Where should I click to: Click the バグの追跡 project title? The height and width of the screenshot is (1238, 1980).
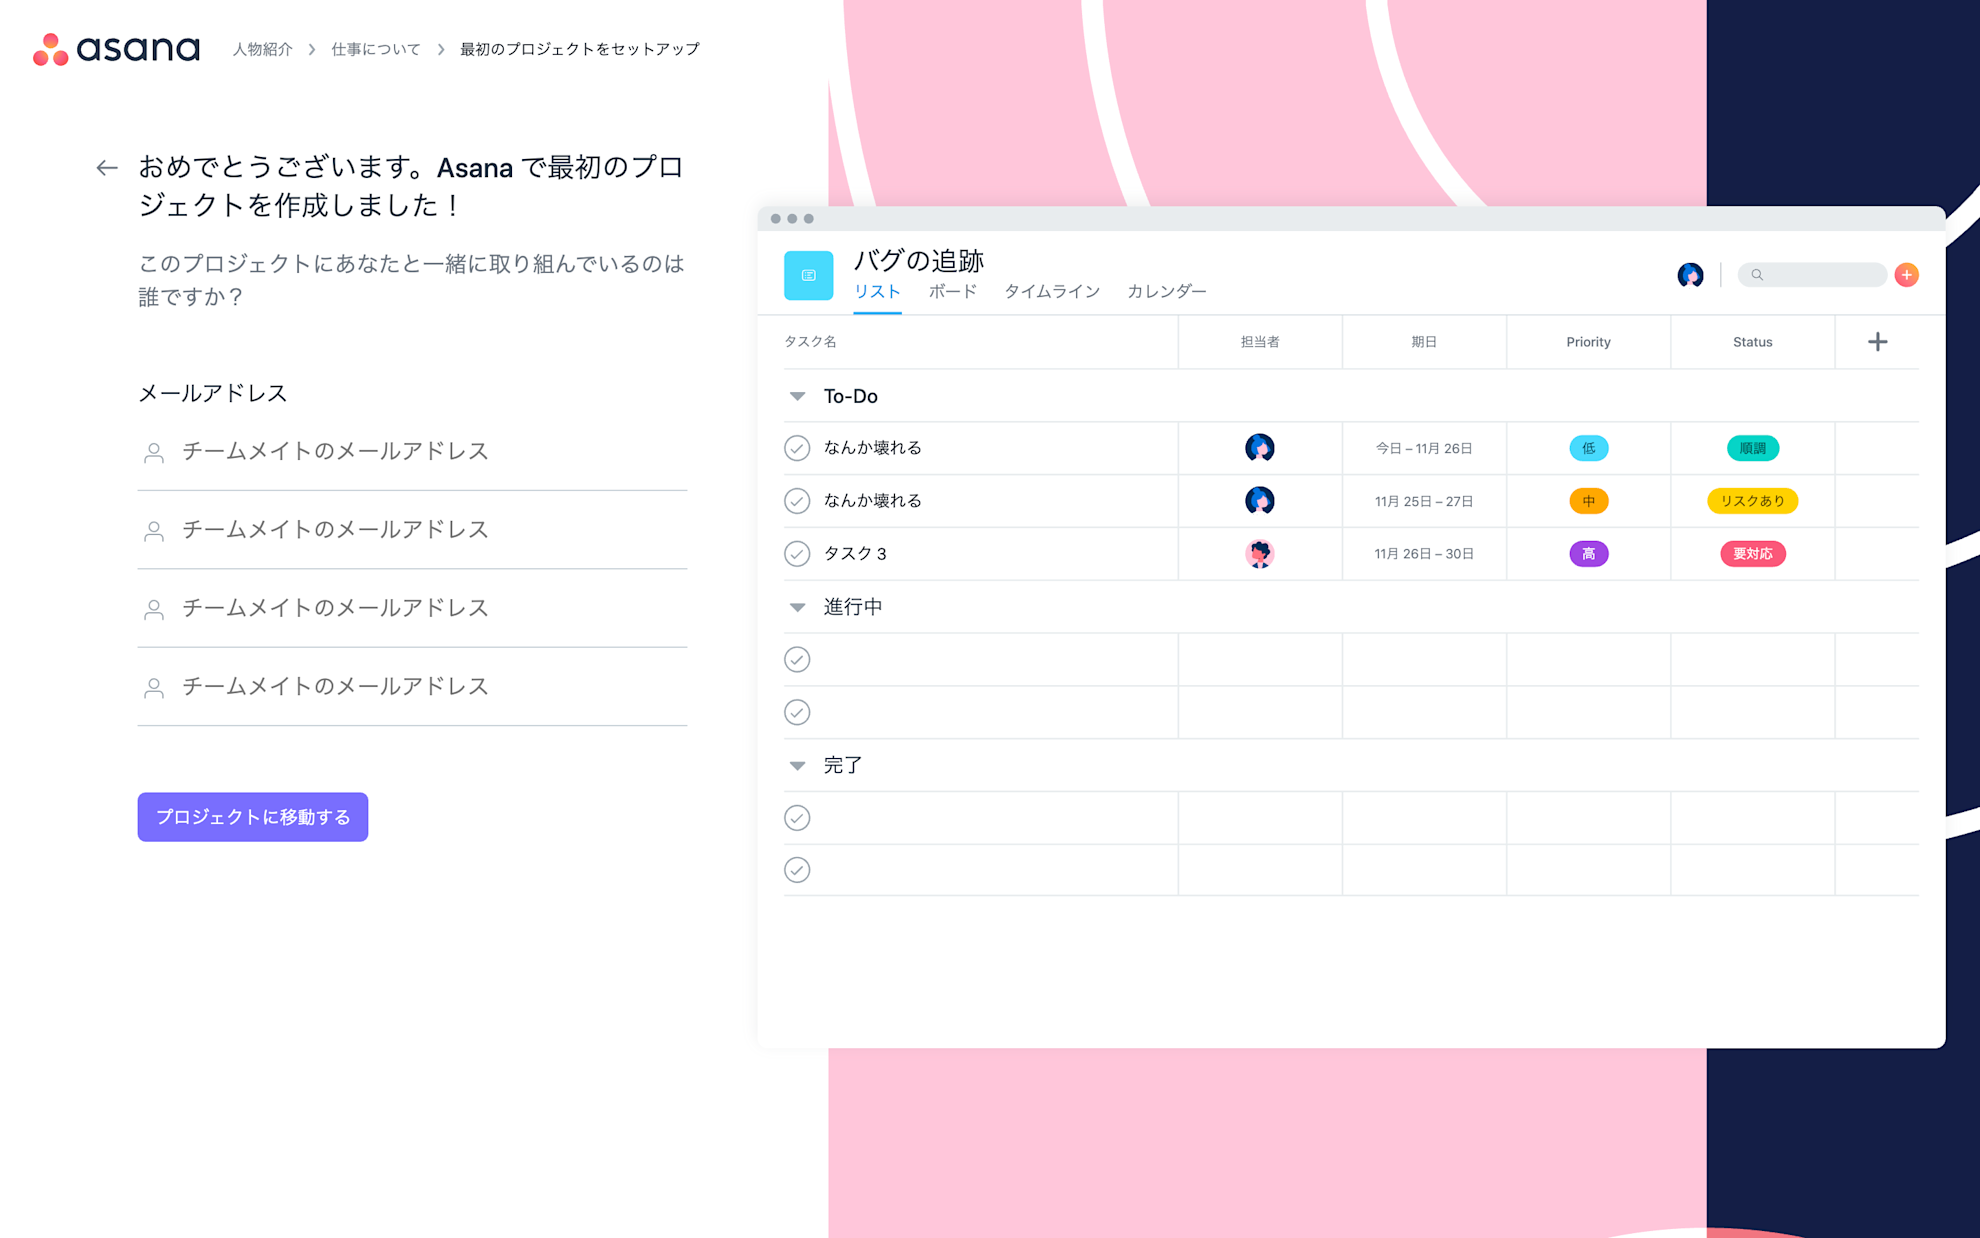pos(919,261)
